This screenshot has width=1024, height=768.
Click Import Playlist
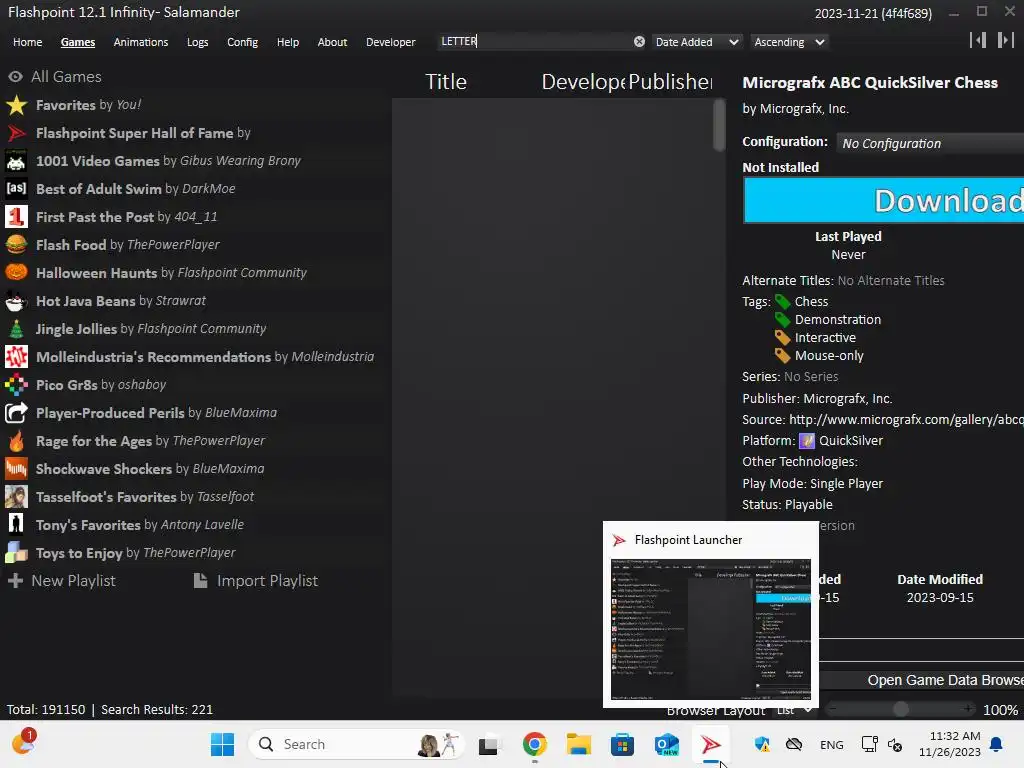pyautogui.click(x=256, y=581)
